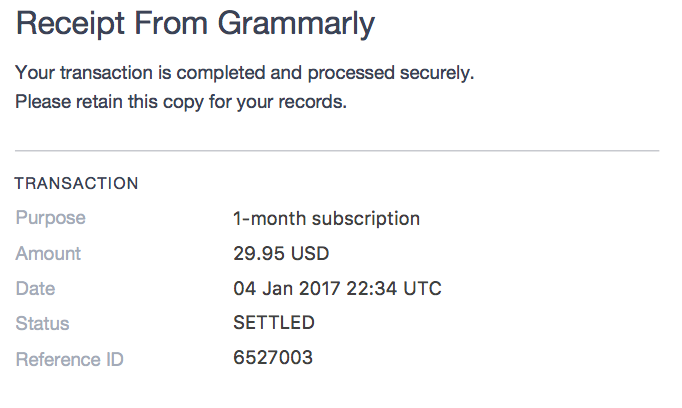Select the Reference ID label
This screenshot has height=408, width=682.
[x=70, y=360]
